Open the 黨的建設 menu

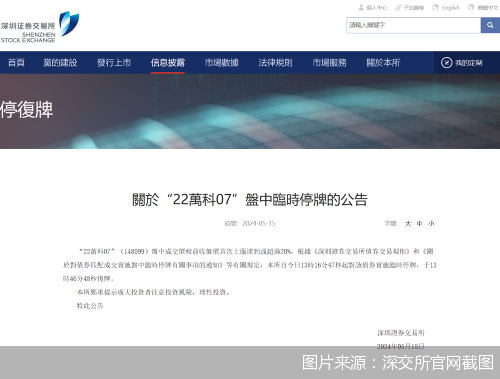click(60, 62)
